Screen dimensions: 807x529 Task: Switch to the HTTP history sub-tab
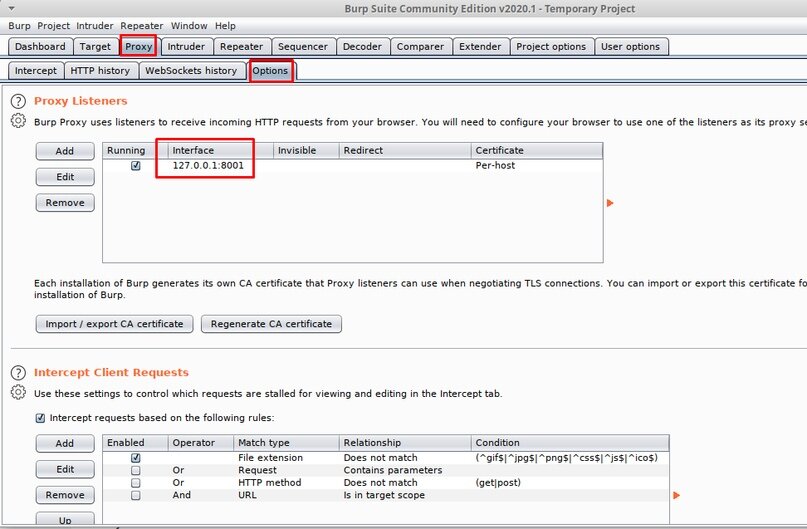100,70
